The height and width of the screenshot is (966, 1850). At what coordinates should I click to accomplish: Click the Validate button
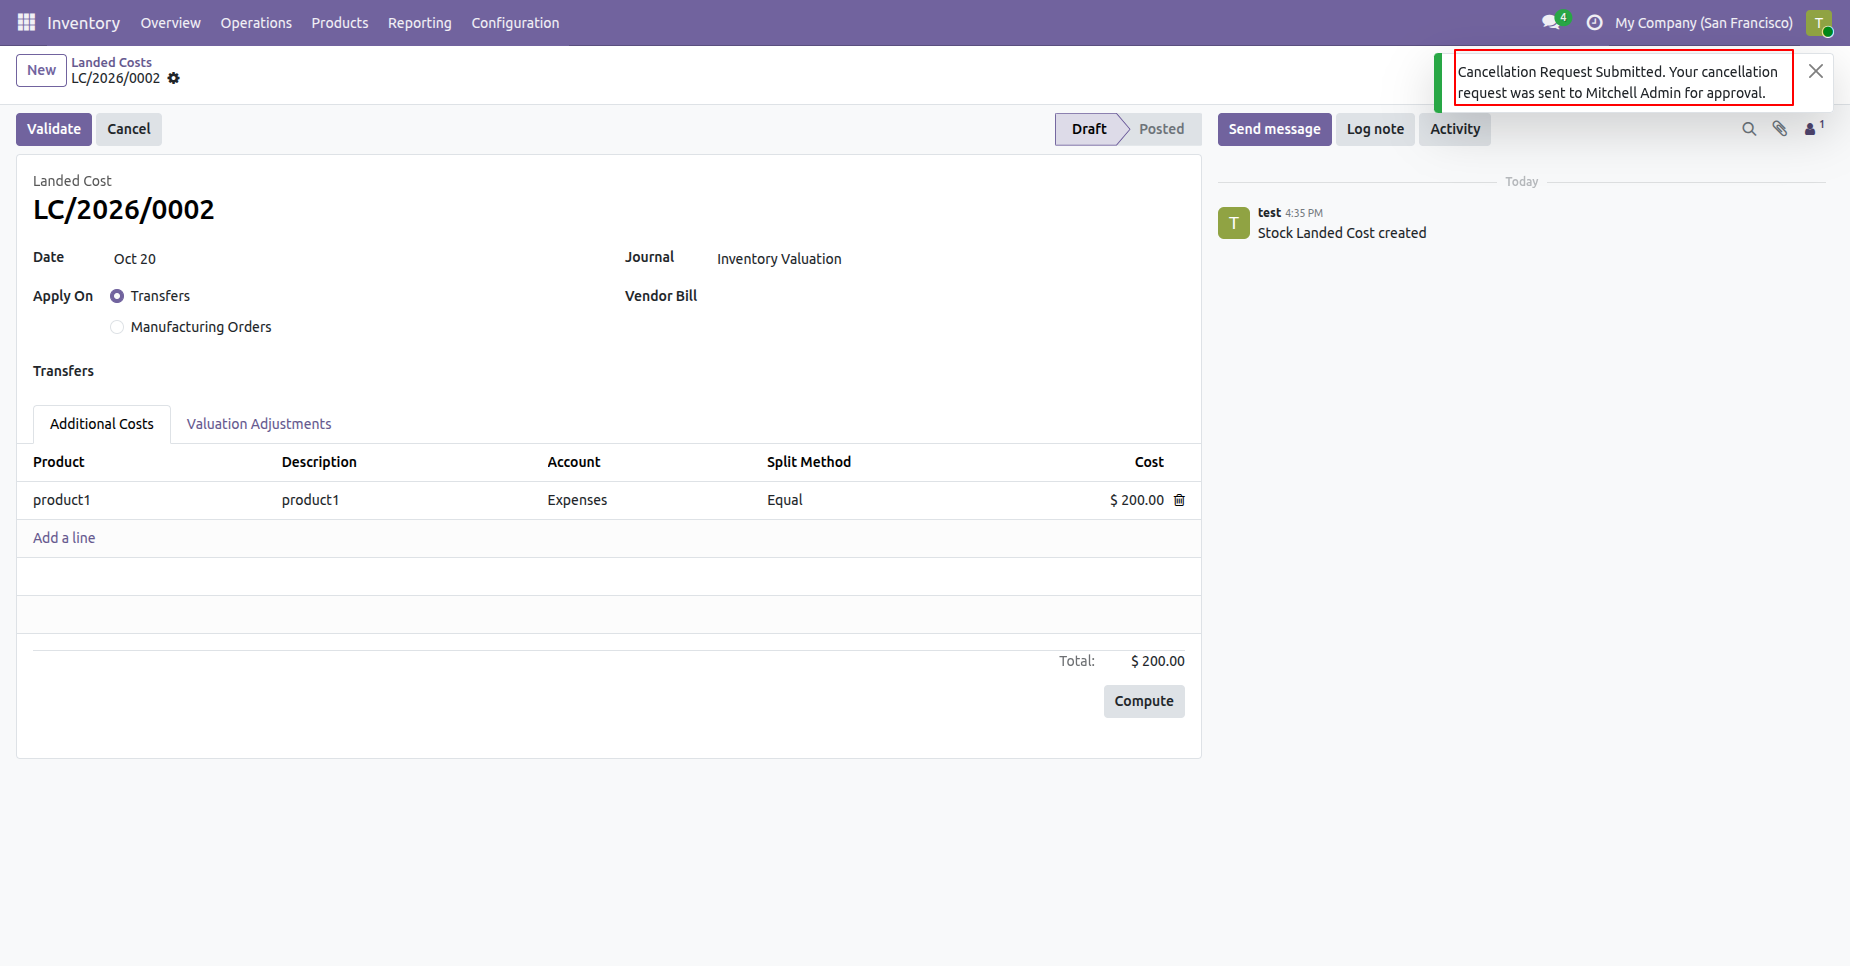[54, 129]
